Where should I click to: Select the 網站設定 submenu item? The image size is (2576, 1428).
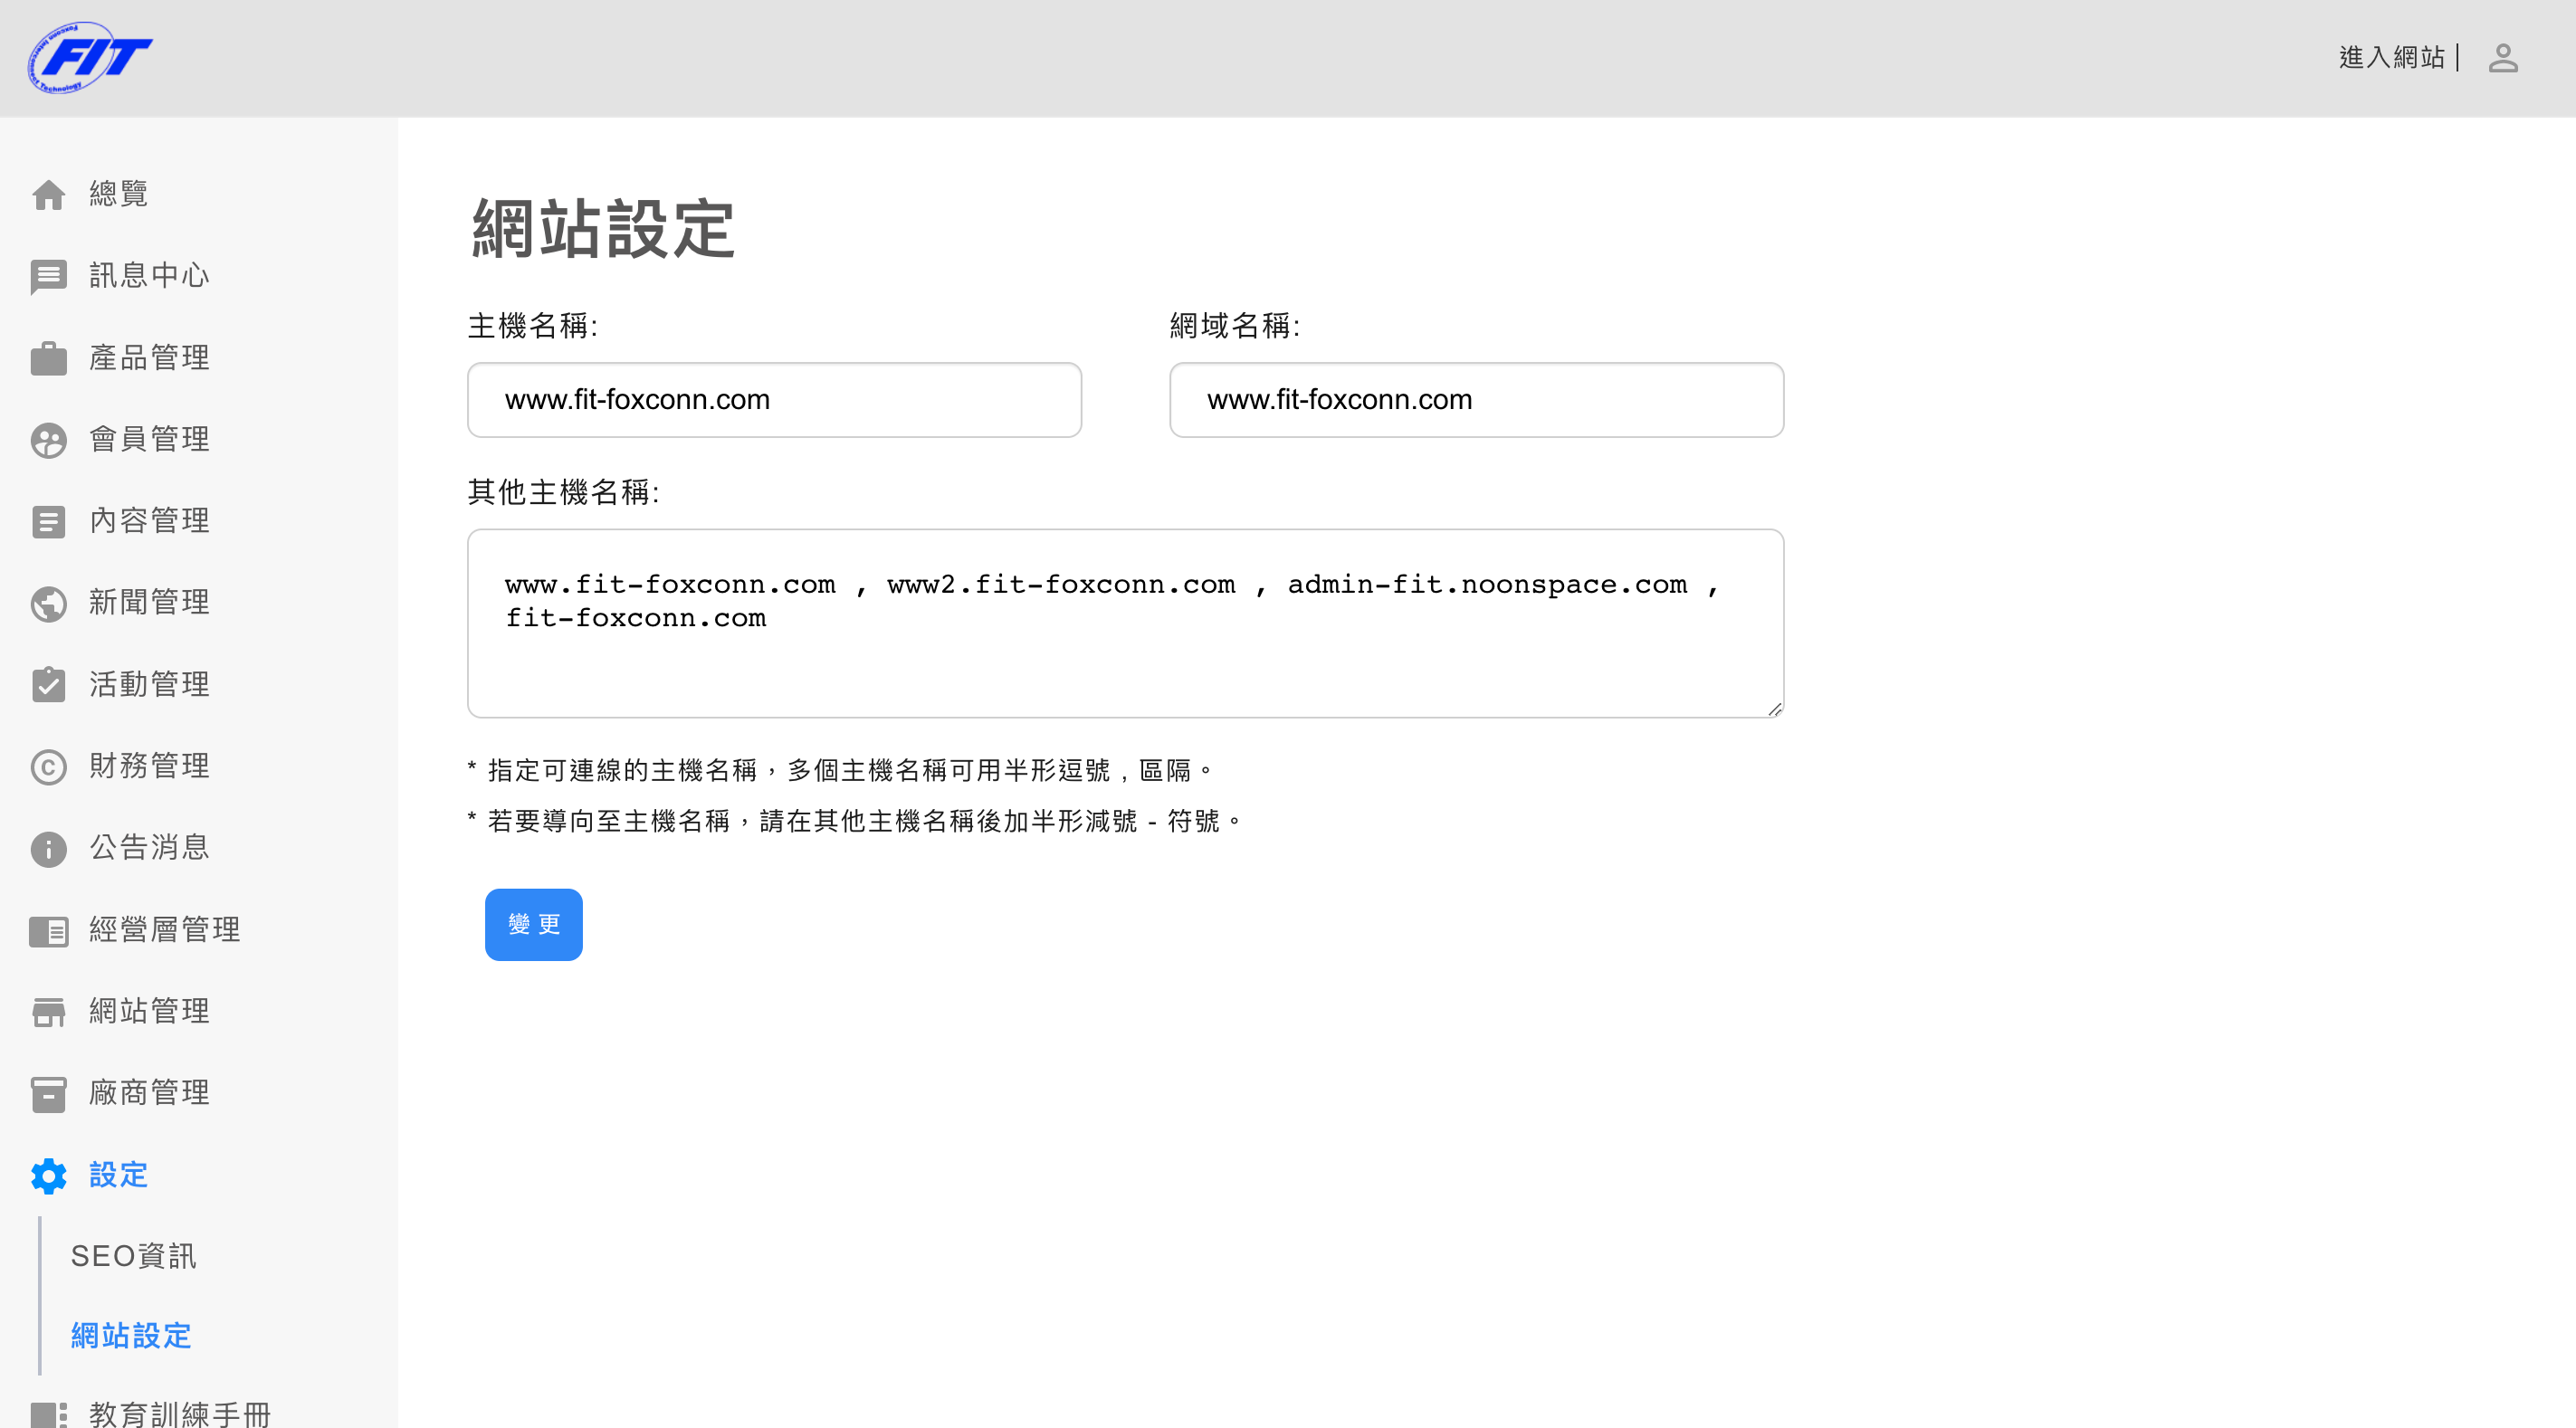point(131,1337)
